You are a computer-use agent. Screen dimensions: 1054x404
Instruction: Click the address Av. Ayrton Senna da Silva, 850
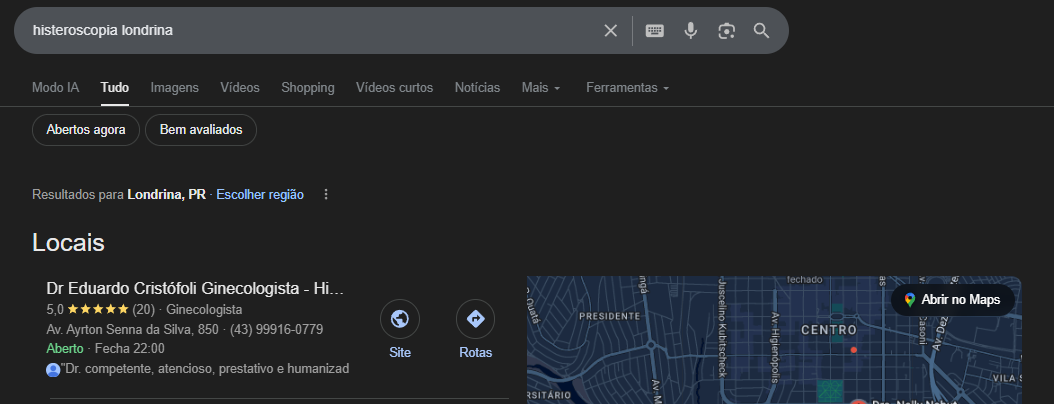click(132, 329)
